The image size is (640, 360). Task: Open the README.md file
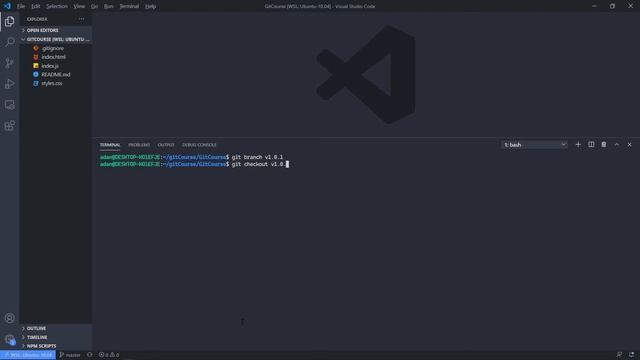(x=56, y=74)
